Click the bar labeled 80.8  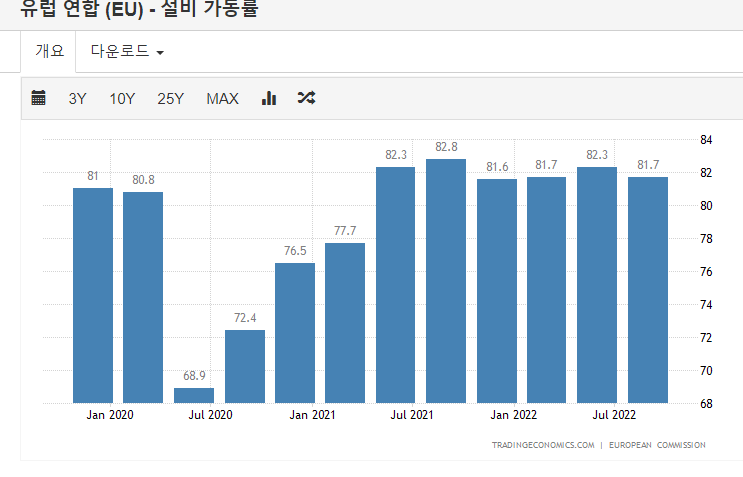143,297
